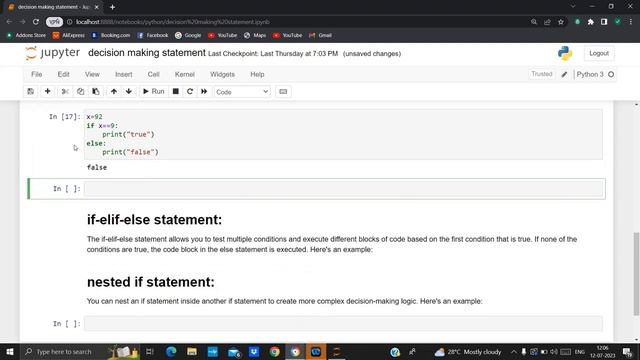Open the command palette keyboard icon
This screenshot has height=360, width=640.
pos(283,91)
